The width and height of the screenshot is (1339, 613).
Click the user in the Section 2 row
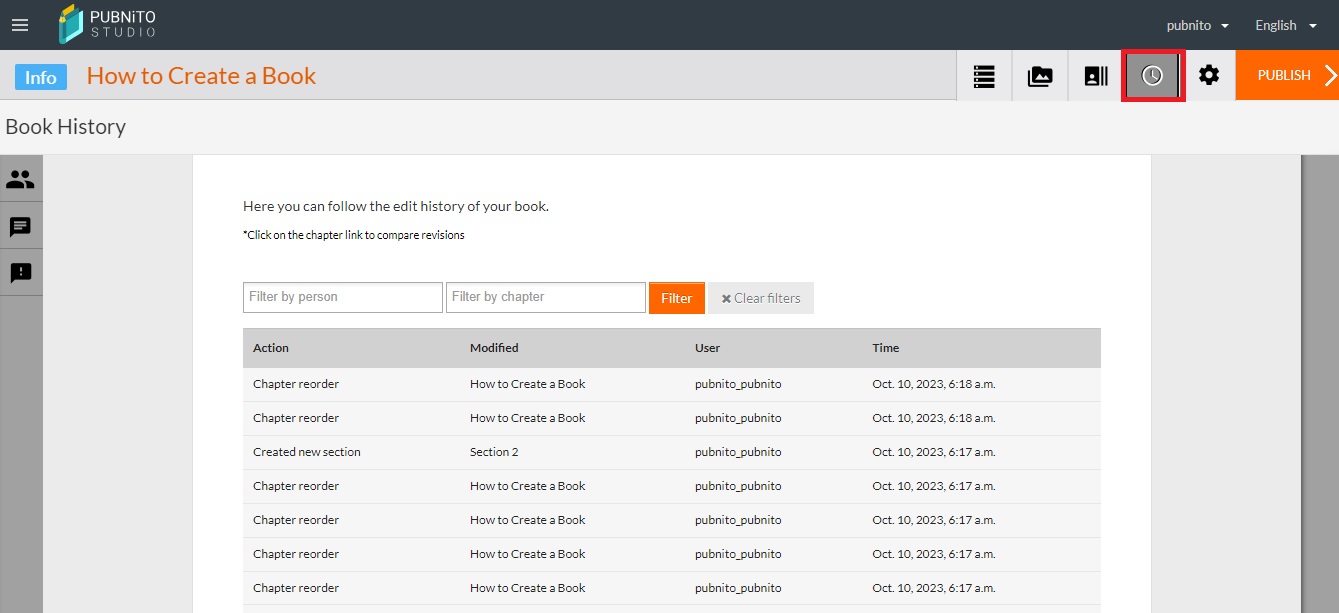738,452
